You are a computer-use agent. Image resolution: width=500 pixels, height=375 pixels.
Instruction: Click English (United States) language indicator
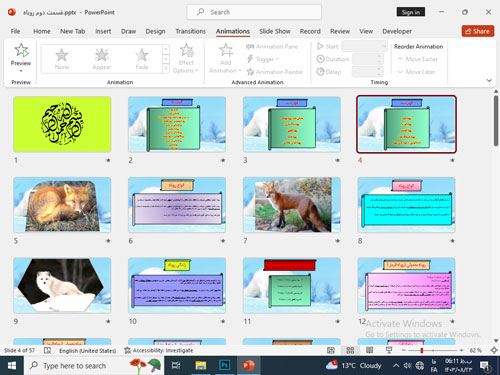click(88, 351)
